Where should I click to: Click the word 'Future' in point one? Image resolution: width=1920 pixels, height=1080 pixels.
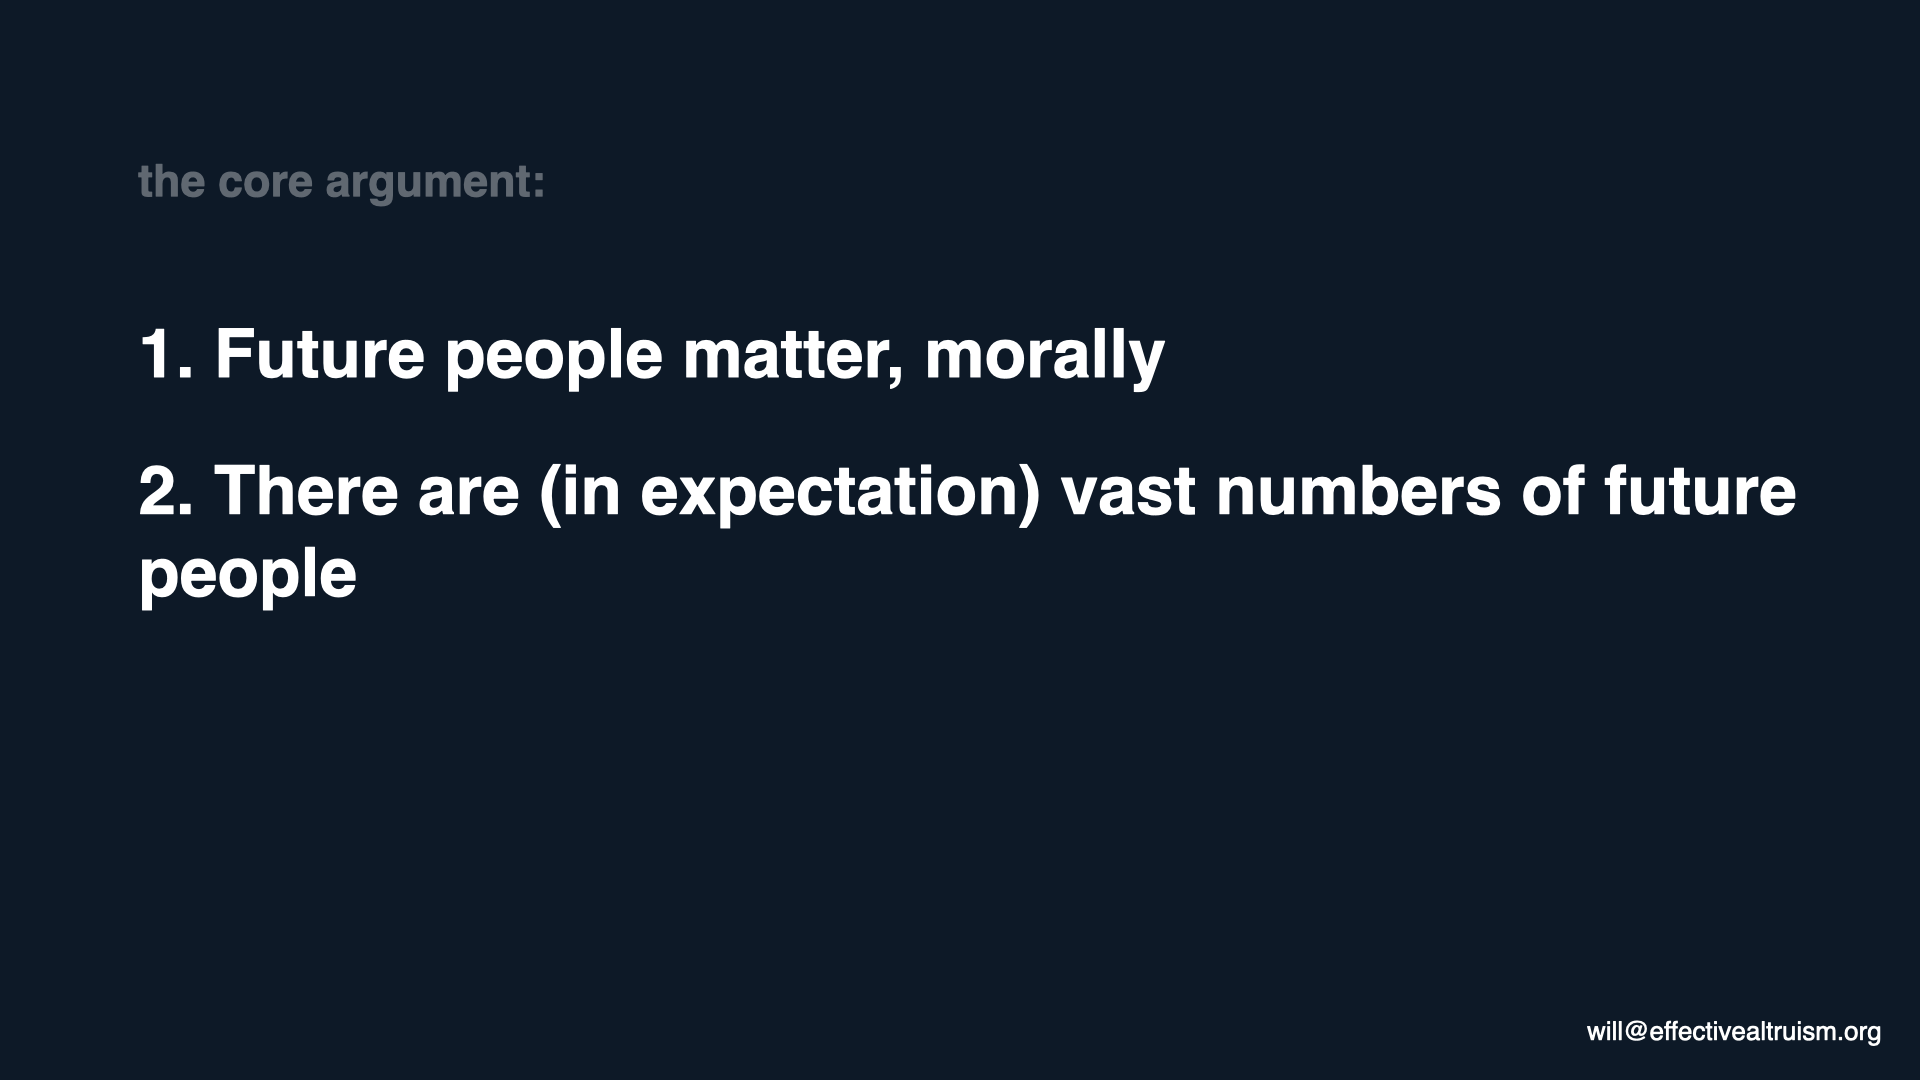(x=320, y=354)
